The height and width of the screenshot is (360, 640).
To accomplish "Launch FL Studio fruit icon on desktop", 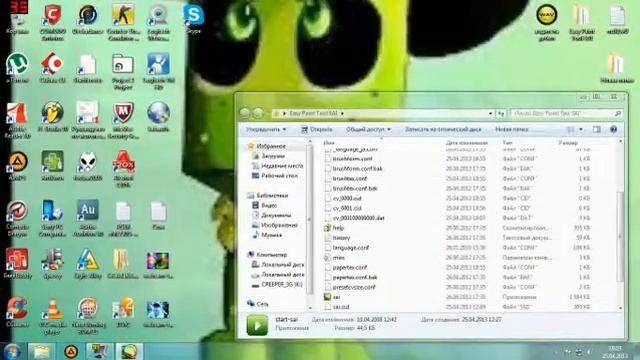I will (x=53, y=116).
